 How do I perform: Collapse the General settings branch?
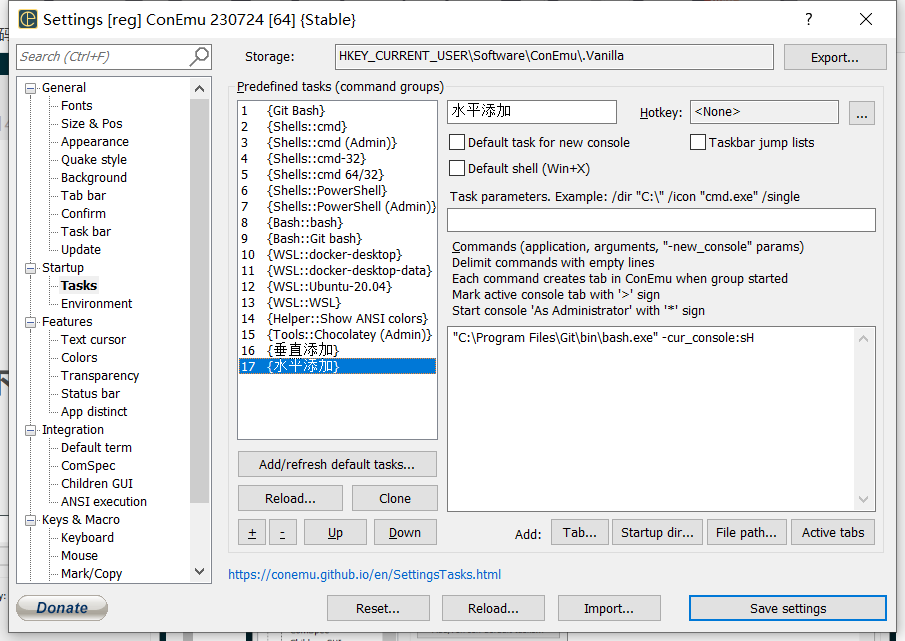(30, 87)
